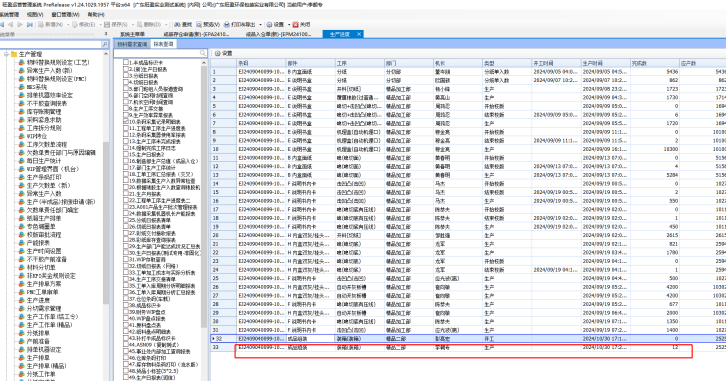Open 工序拆分规则 tree item
Screen dimensions: 727x381
pos(44,128)
